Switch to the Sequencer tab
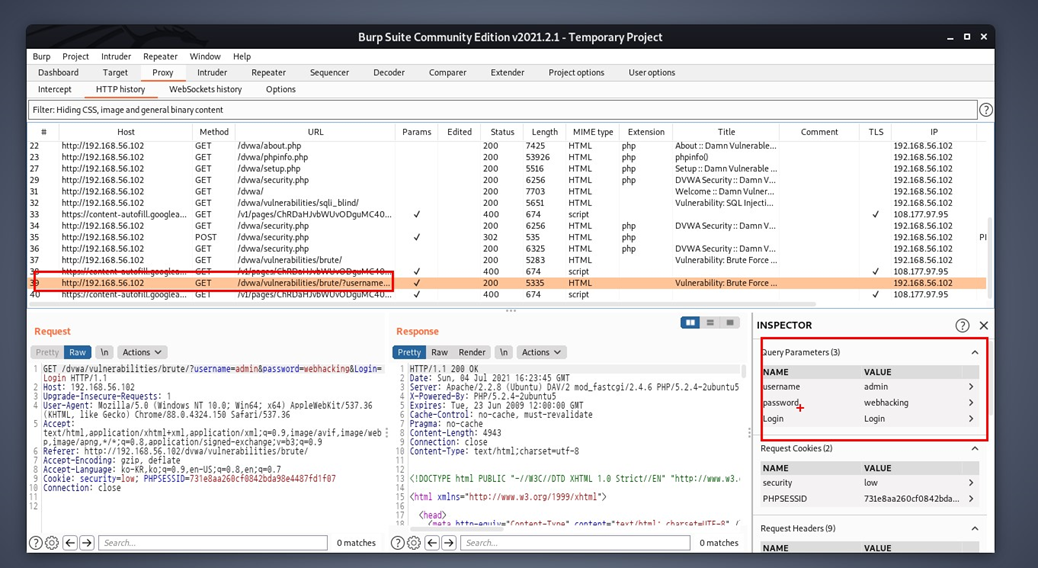 tap(329, 73)
